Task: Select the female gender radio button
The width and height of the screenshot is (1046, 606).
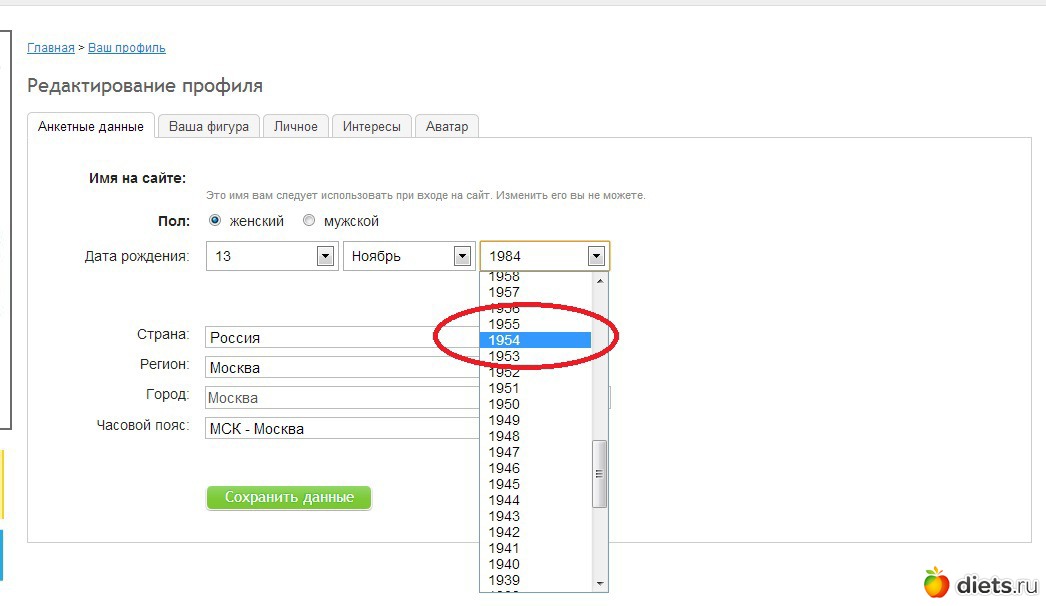Action: point(215,221)
